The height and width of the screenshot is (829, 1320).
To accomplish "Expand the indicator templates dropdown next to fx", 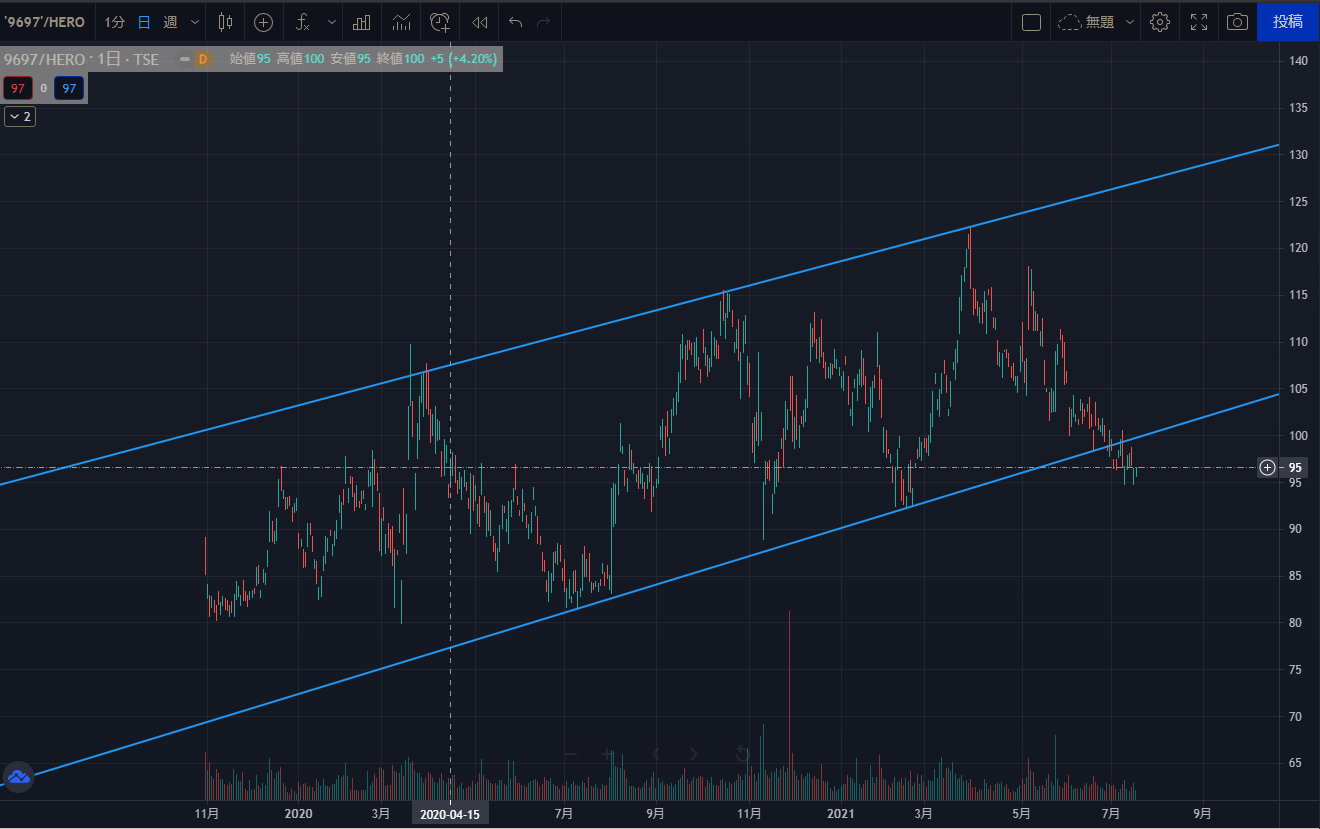I will pyautogui.click(x=332, y=21).
